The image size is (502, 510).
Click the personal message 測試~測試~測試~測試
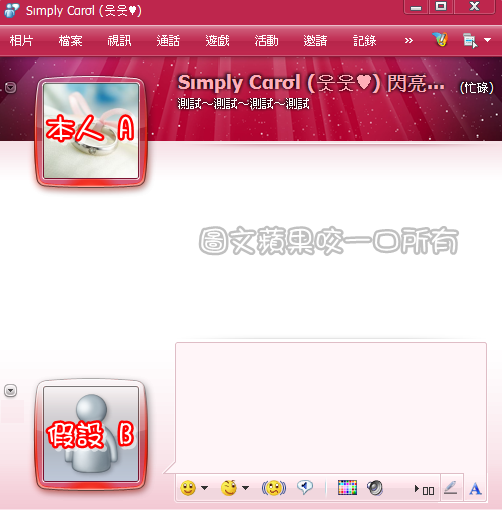click(243, 104)
